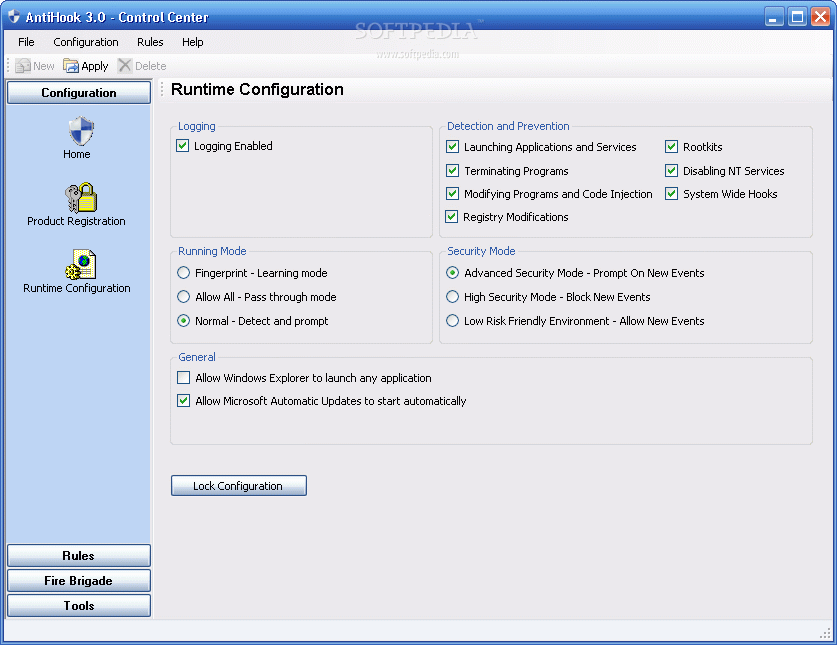Click the Delete toolbar button
Image resolution: width=837 pixels, height=645 pixels.
click(x=142, y=66)
